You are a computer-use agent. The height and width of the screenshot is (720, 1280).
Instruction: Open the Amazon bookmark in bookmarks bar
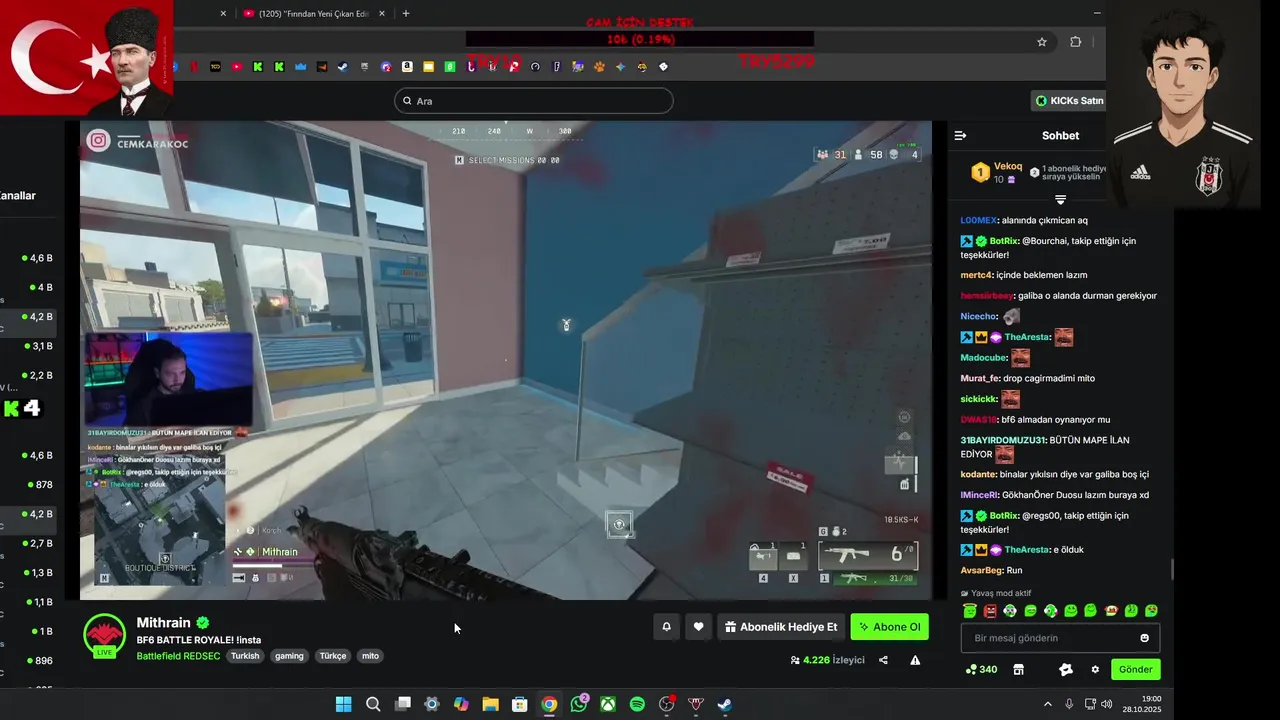point(407,67)
